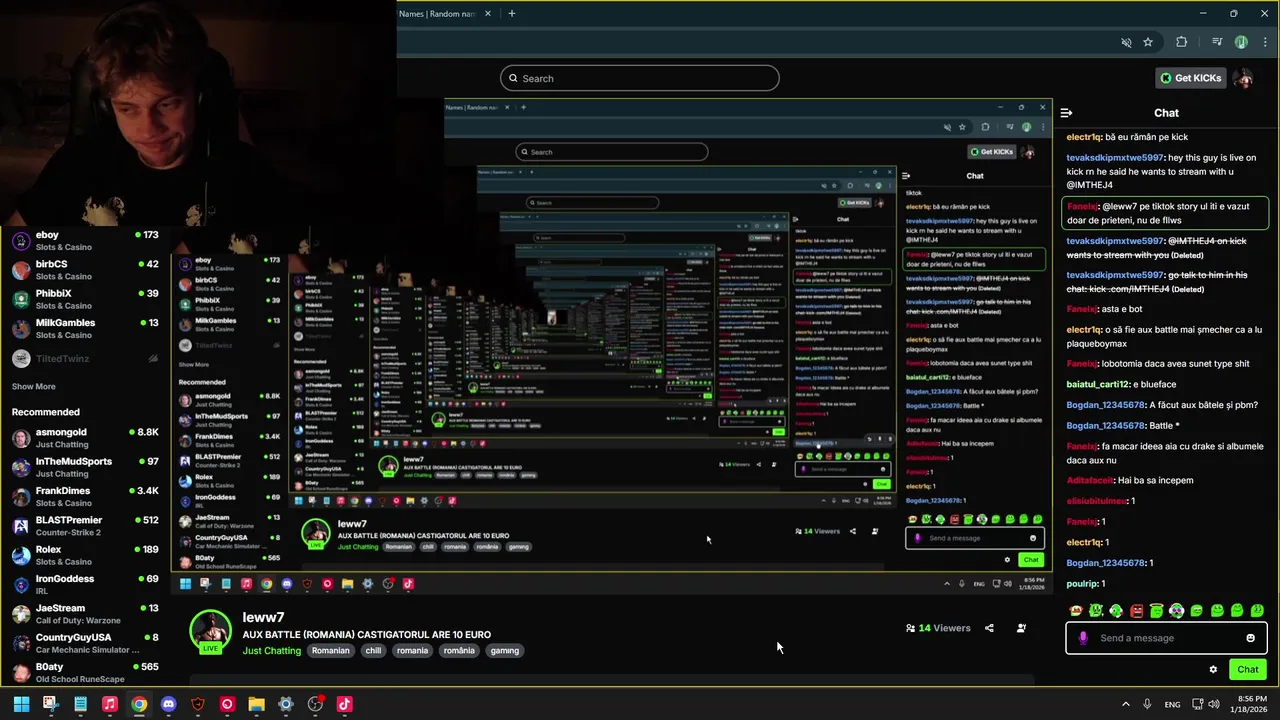Screen dimensions: 1280x720
Task: Open offline TiltedTwinz channel
Action: [86, 358]
